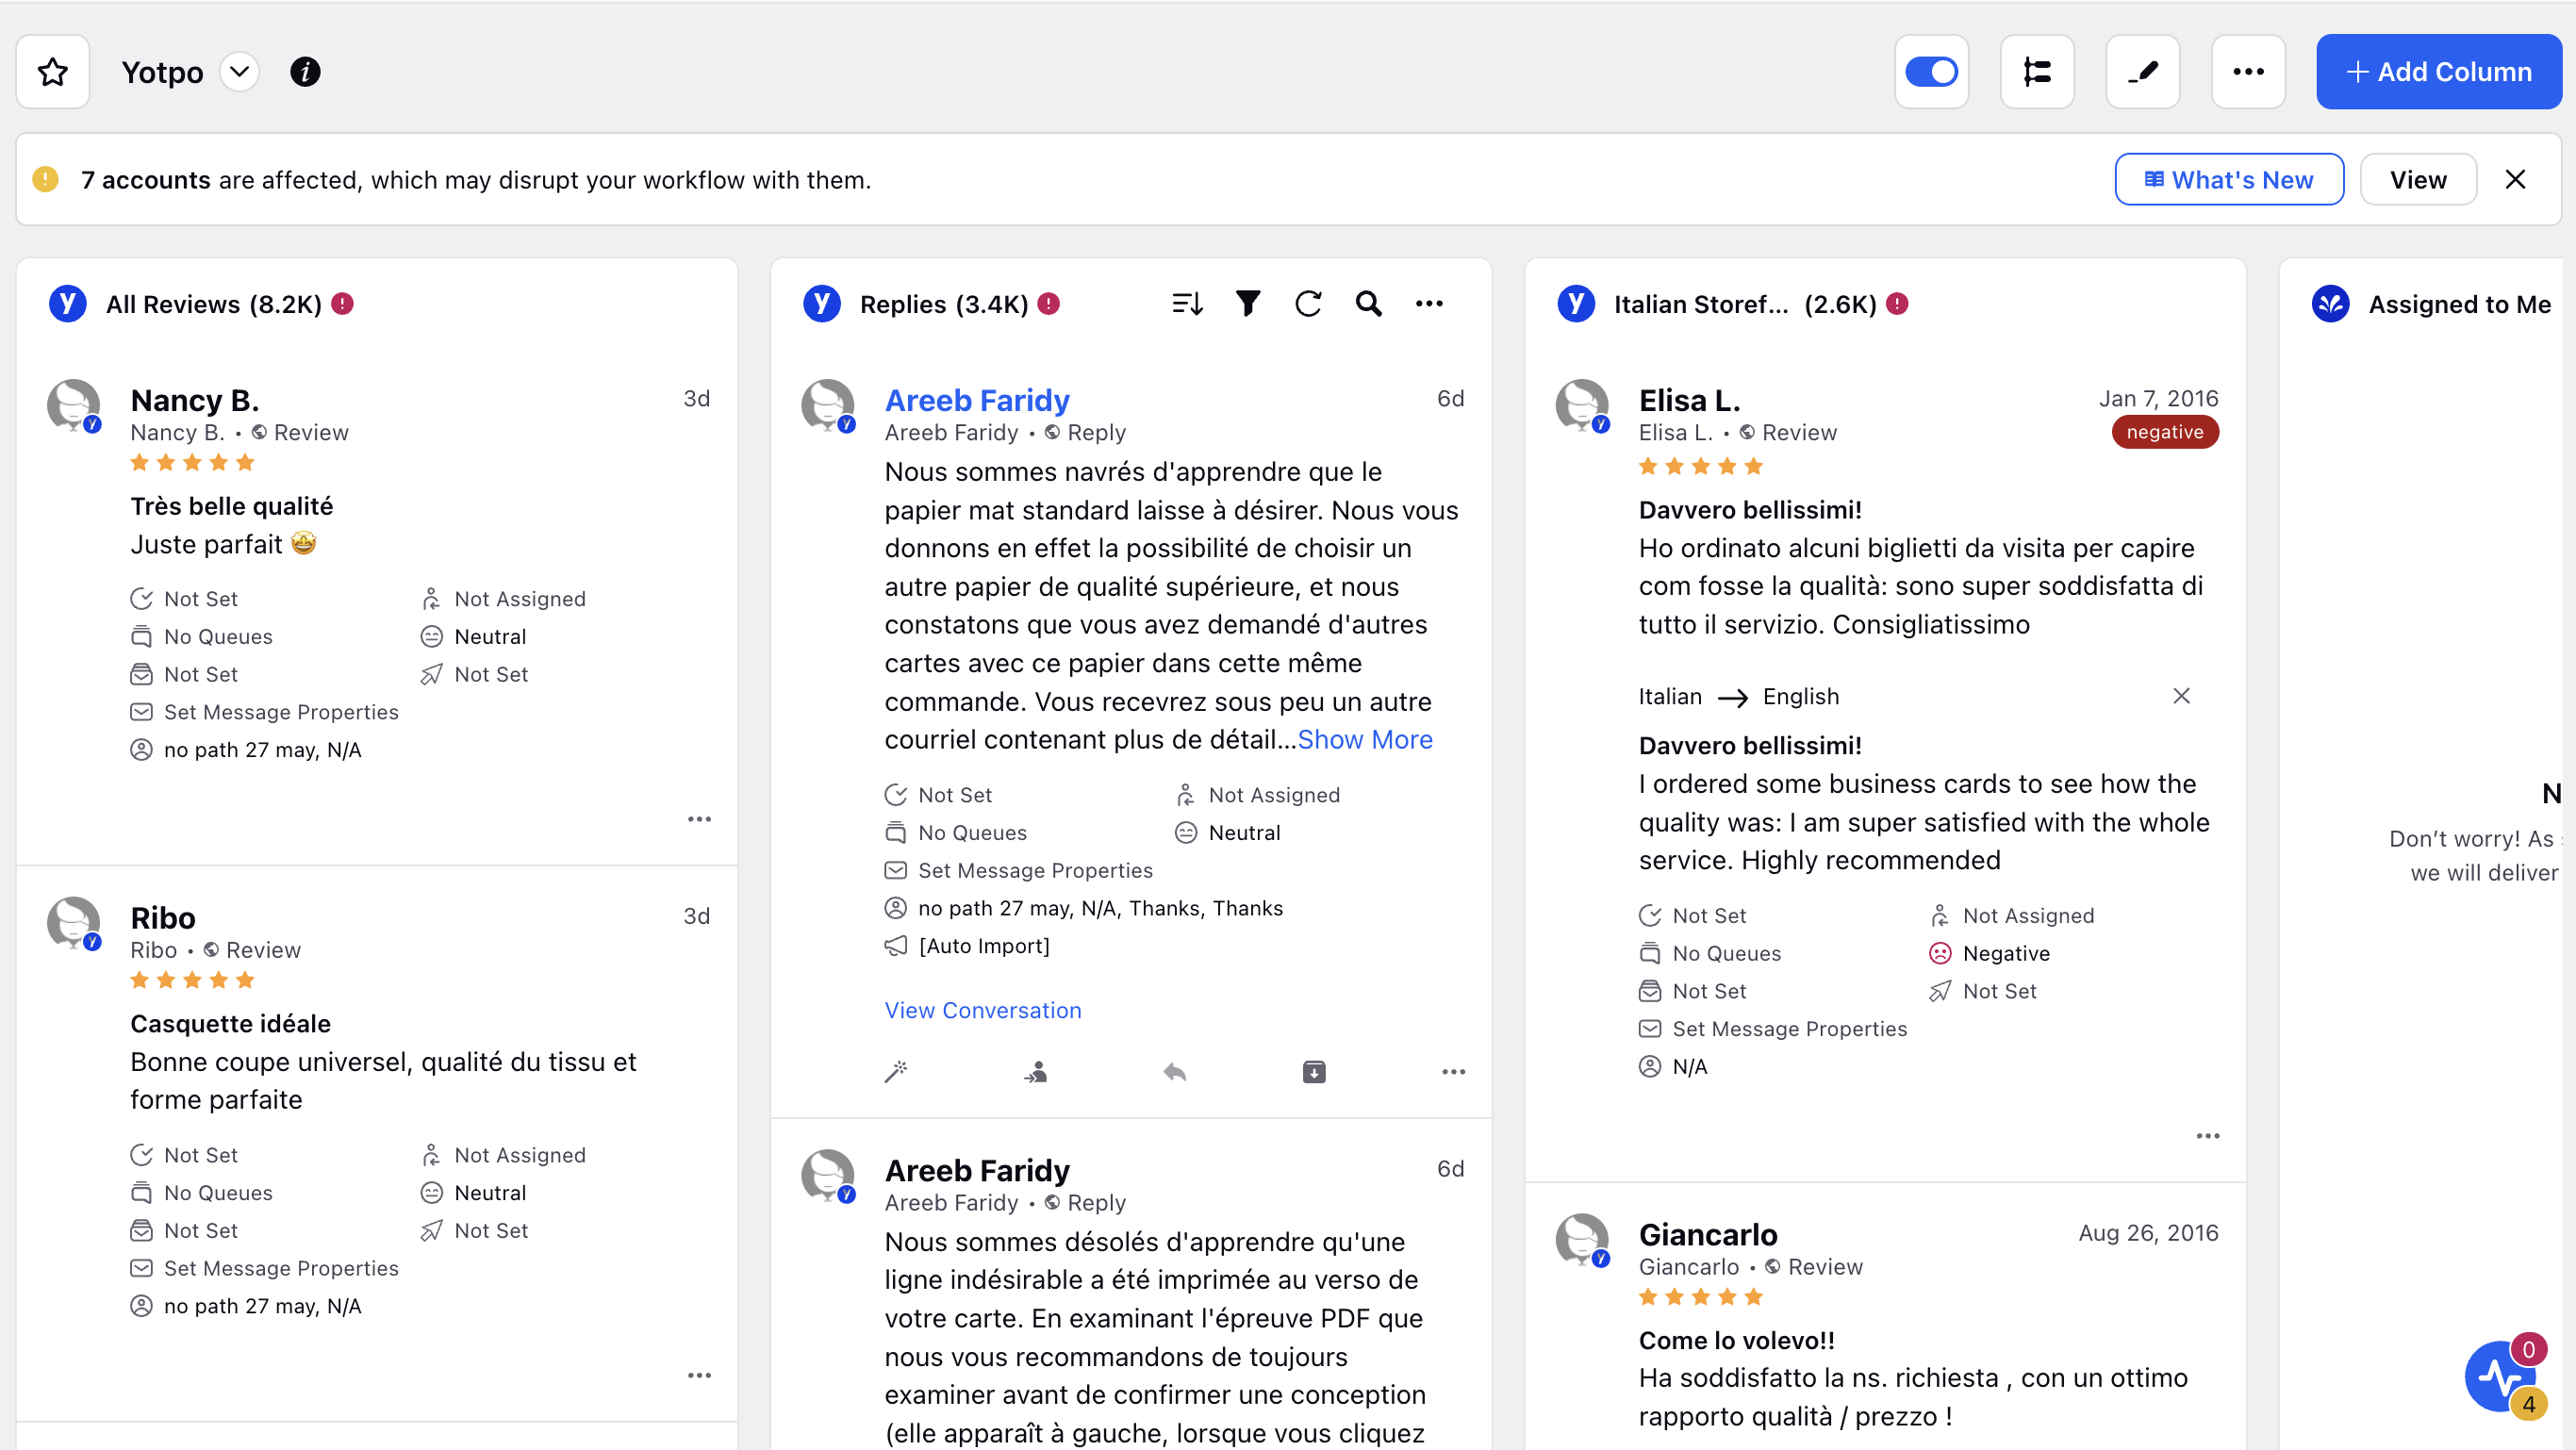Set status Not Set on Nancy B. review
The width and height of the screenshot is (2576, 1450).
pos(184,599)
